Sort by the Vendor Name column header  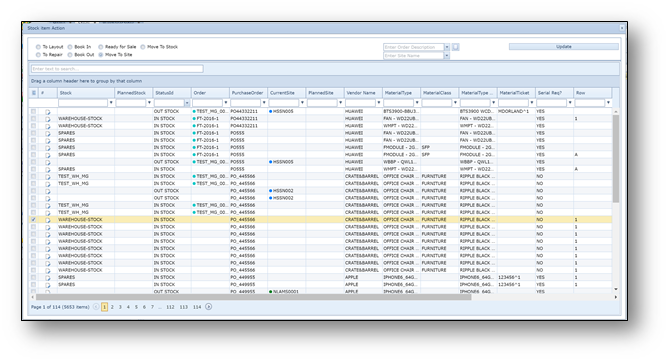363,93
